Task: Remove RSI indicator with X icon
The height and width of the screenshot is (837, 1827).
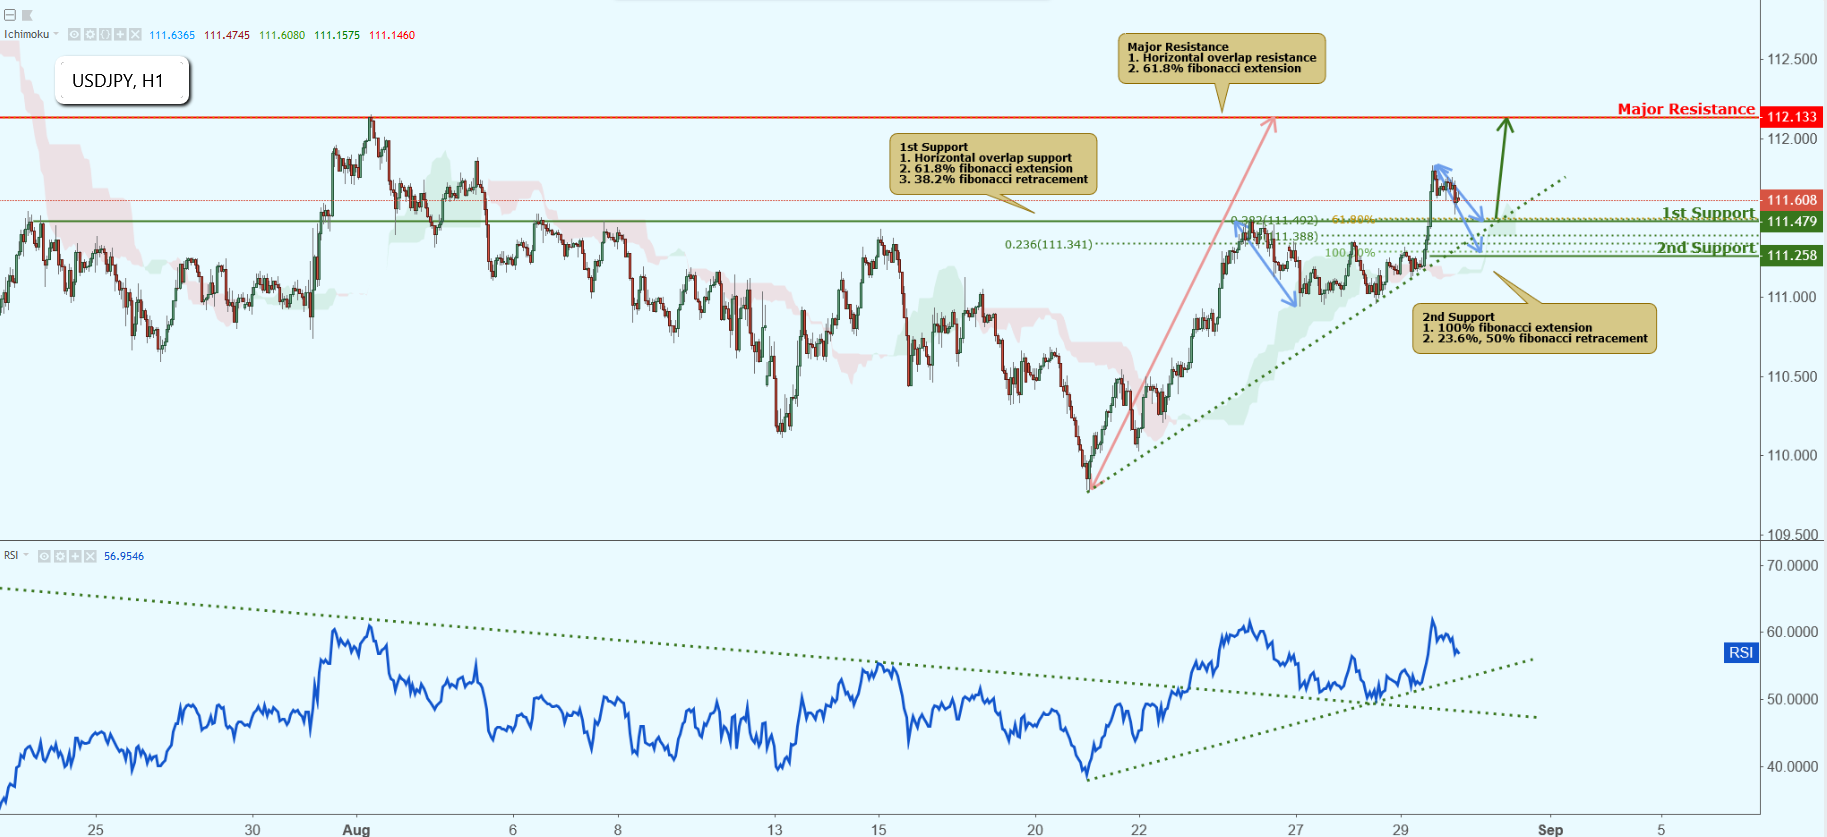Action: pyautogui.click(x=90, y=556)
